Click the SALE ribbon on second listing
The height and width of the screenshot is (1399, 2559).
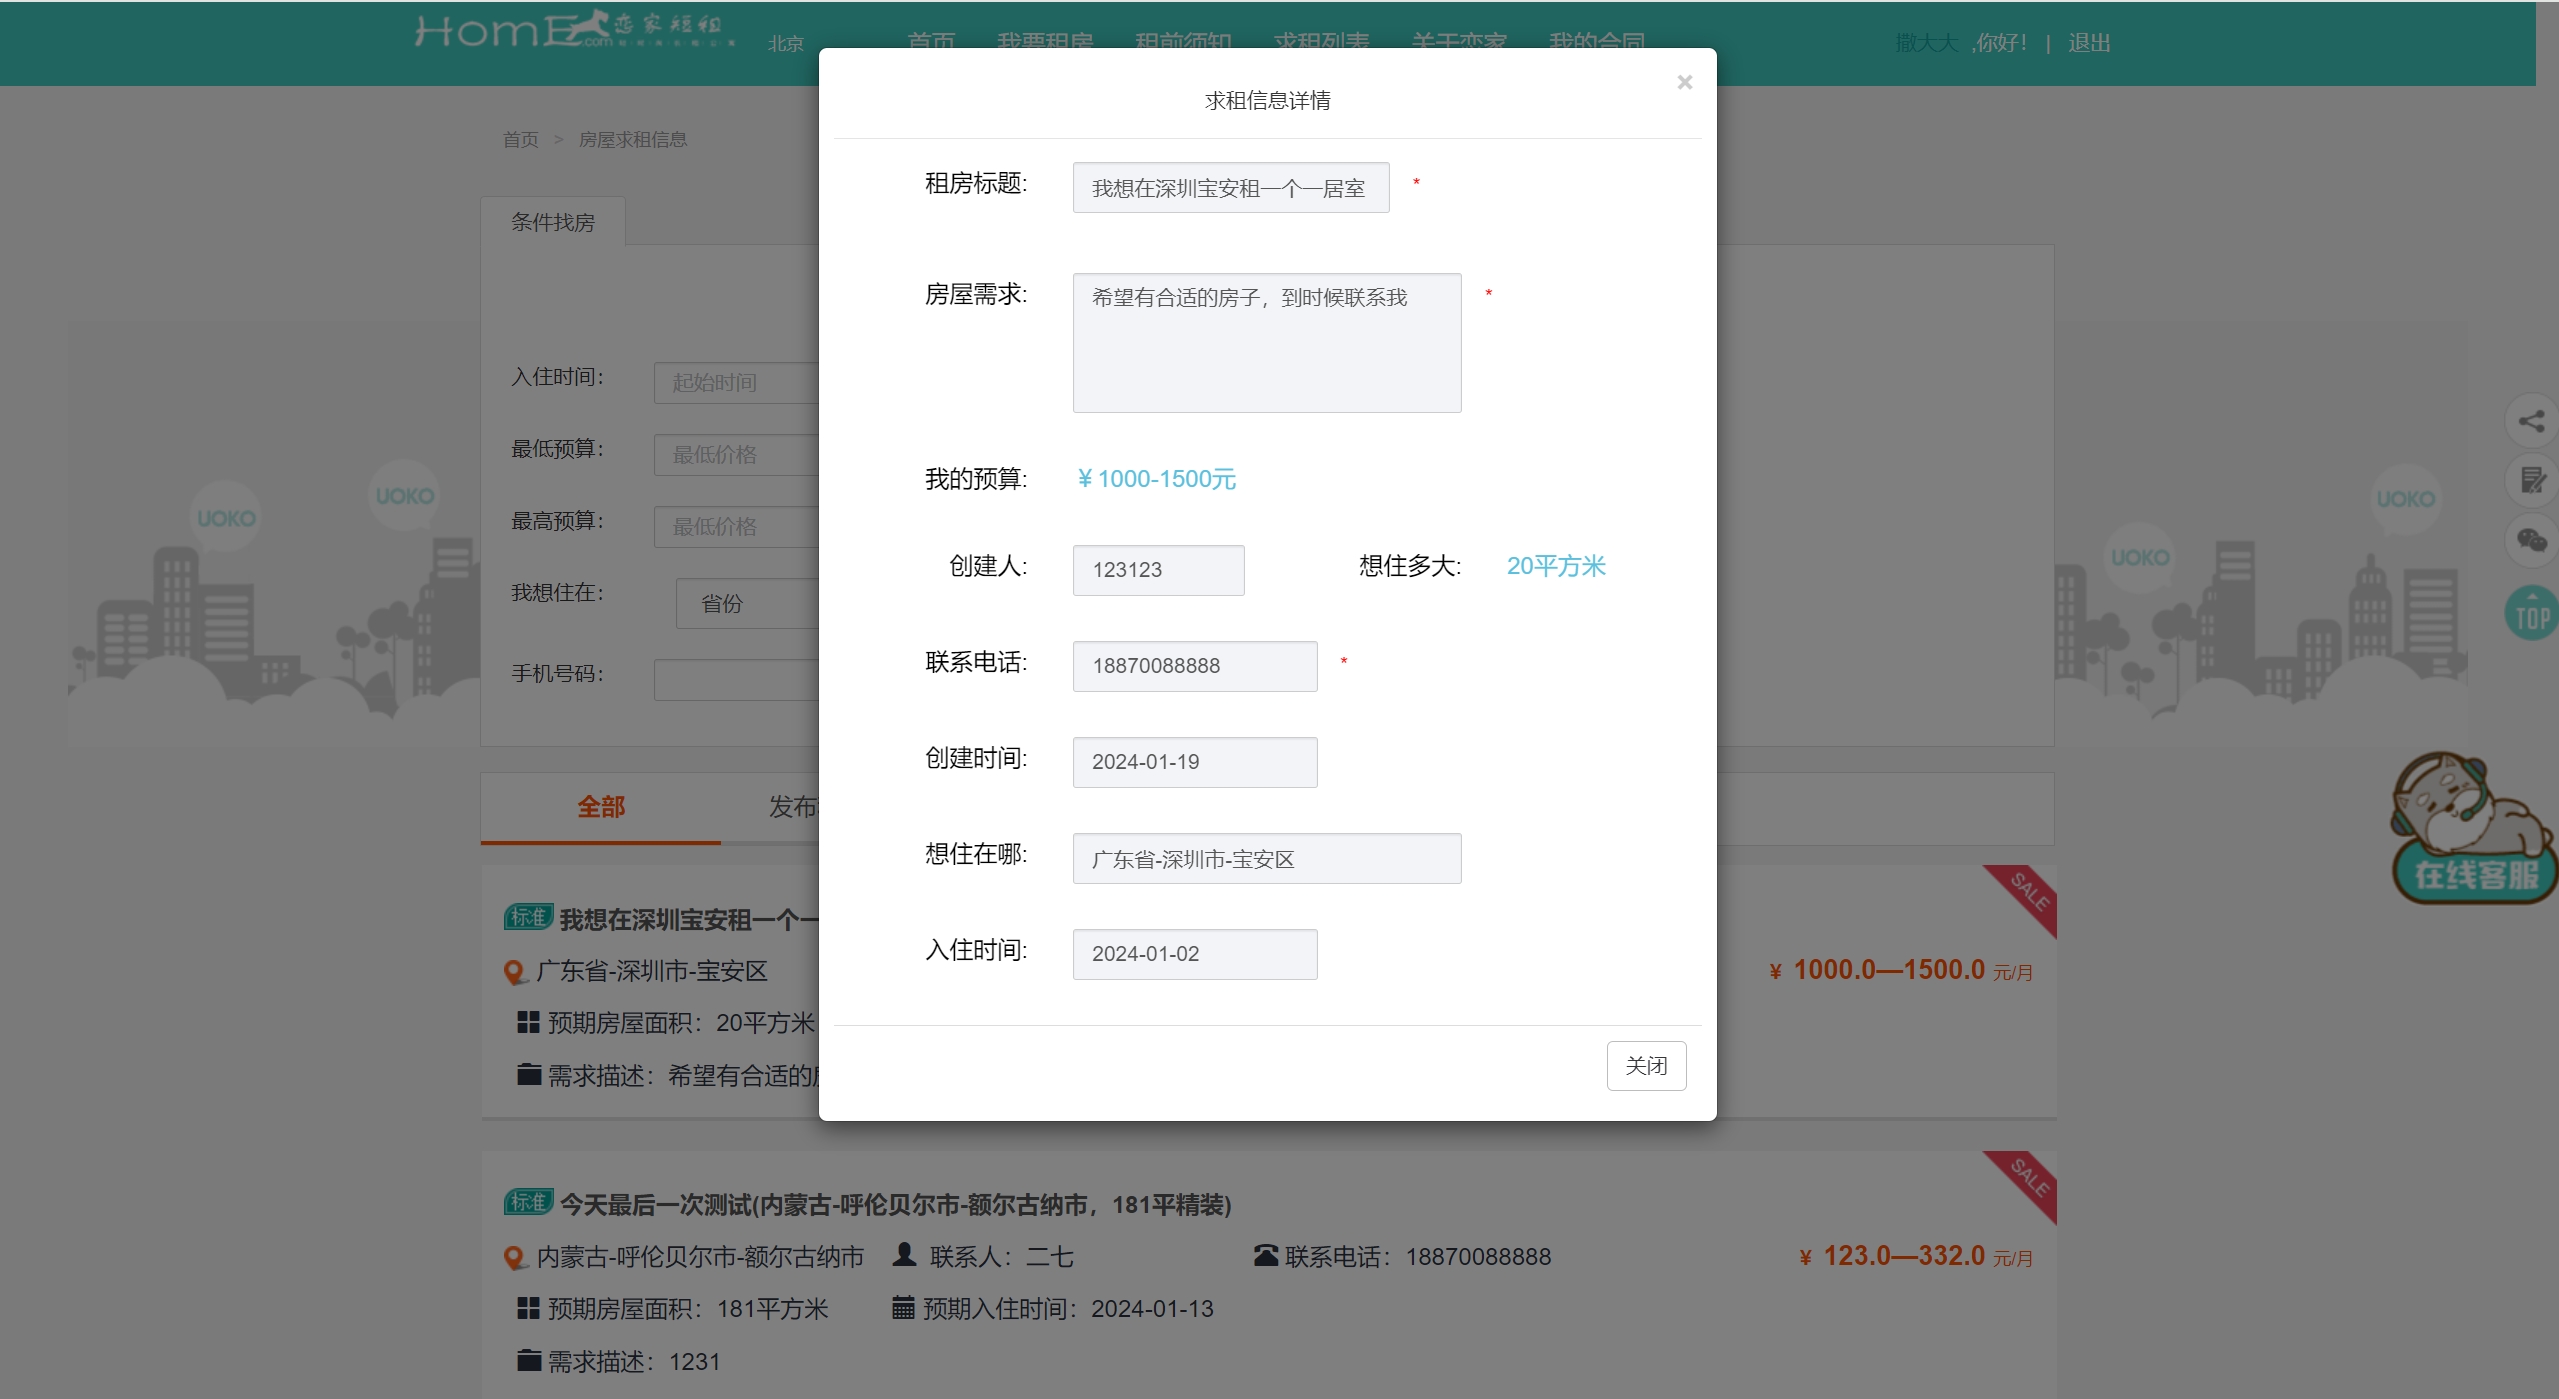point(2028,1179)
